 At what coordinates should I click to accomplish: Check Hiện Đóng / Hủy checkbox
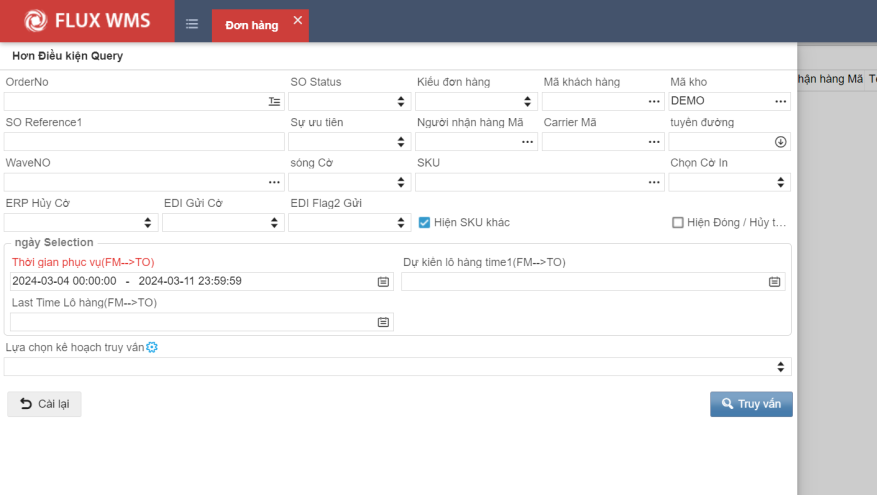[x=677, y=223]
